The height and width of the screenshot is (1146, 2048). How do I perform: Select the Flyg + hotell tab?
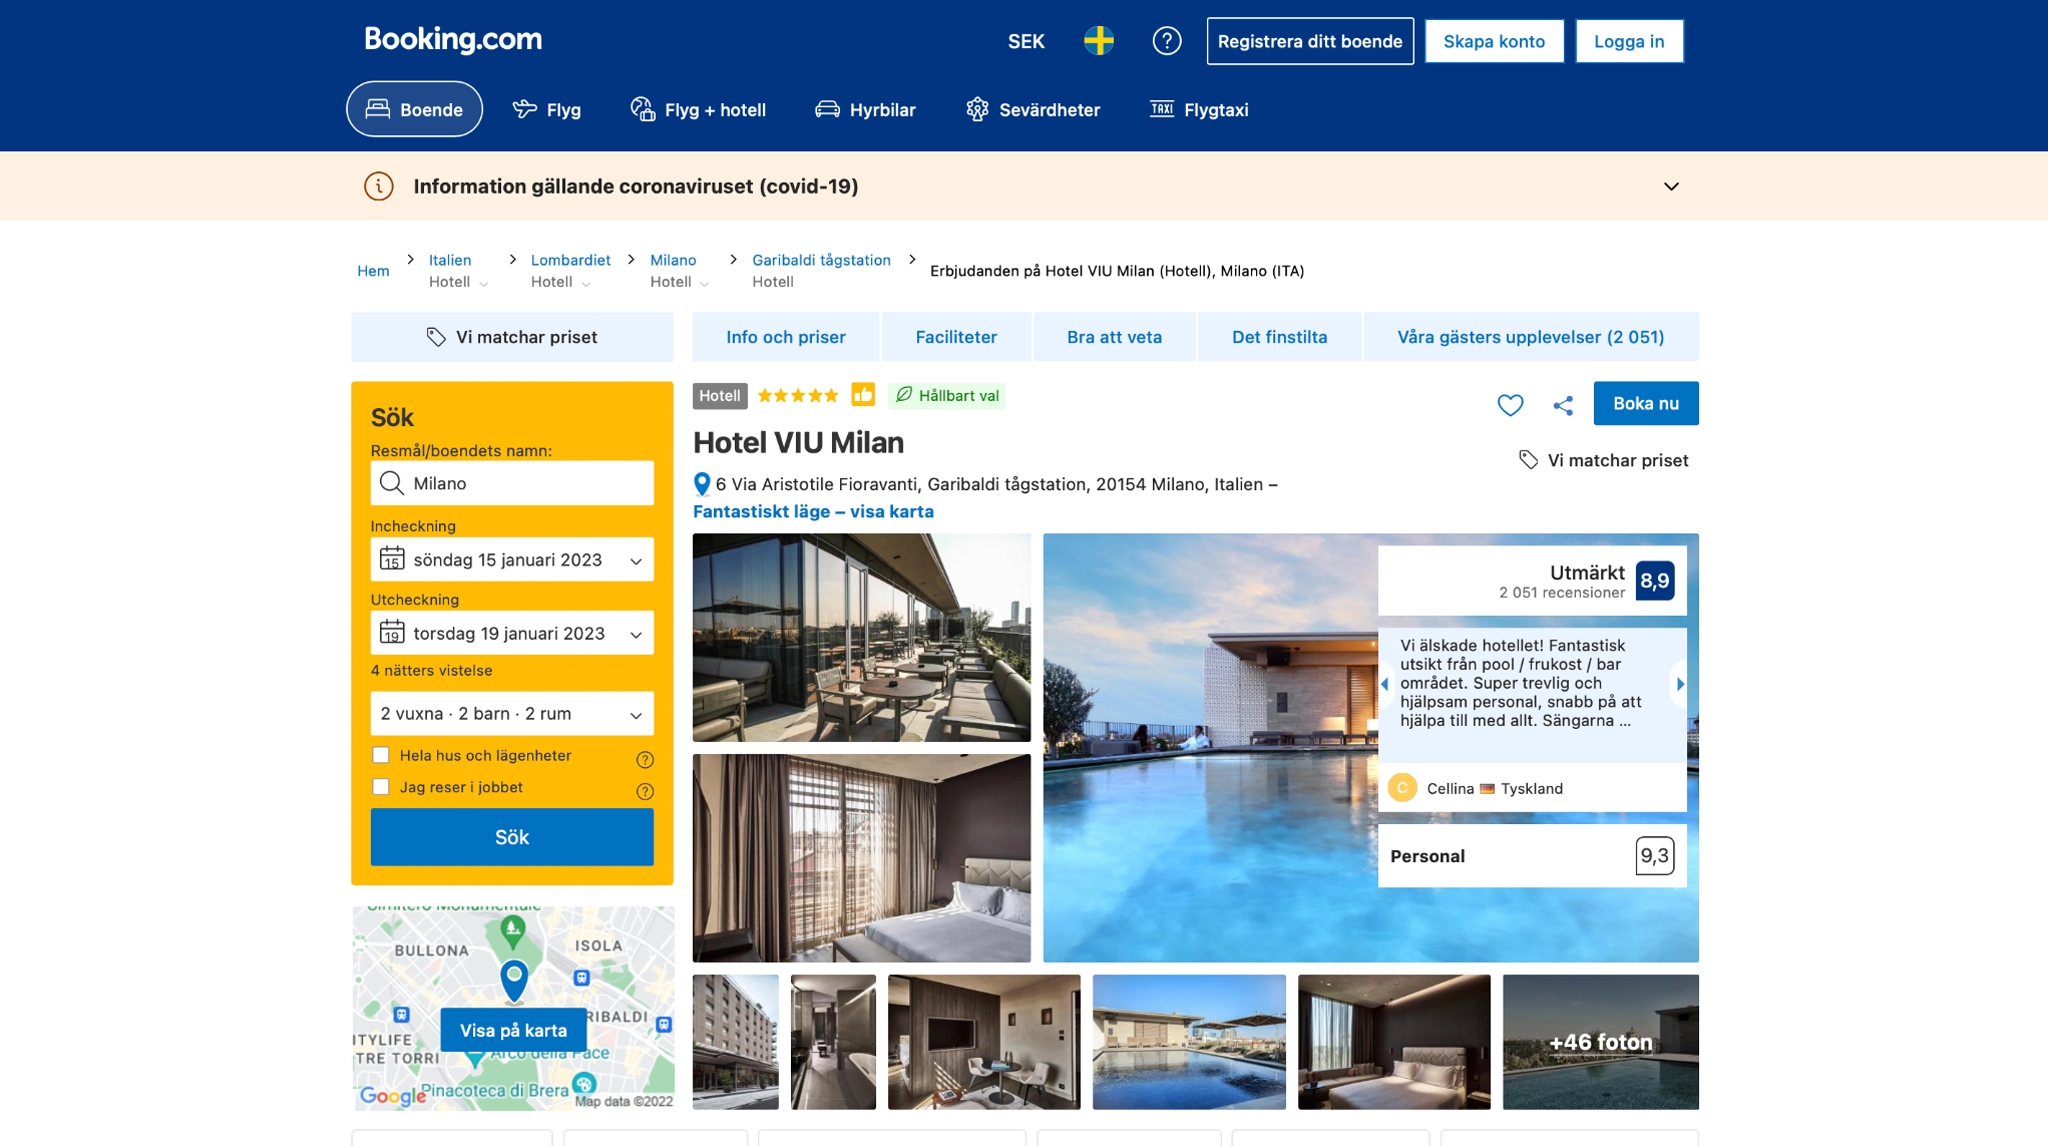(x=698, y=109)
